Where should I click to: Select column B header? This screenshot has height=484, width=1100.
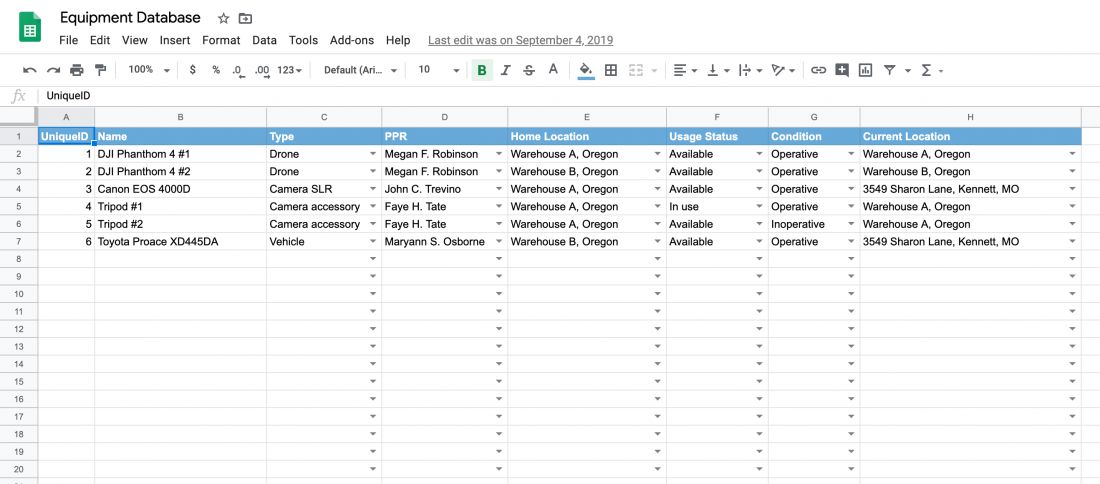180,117
